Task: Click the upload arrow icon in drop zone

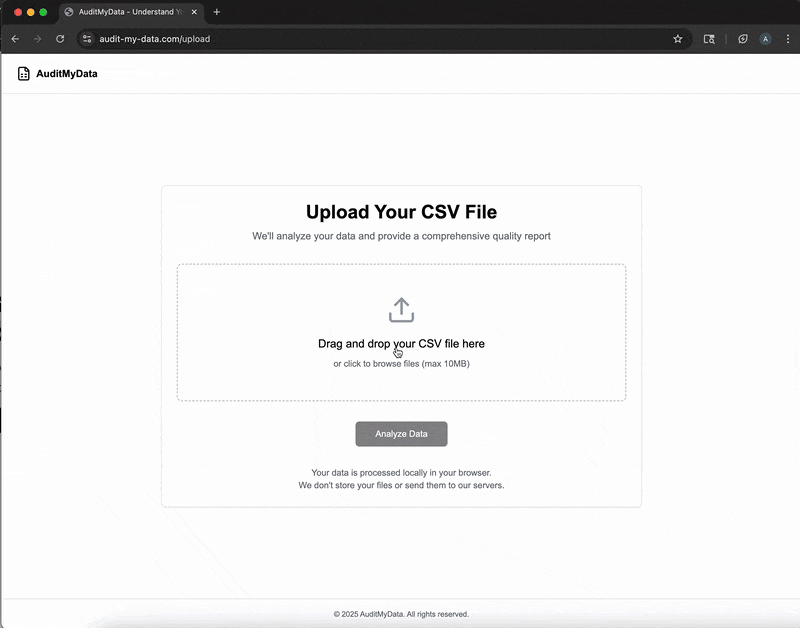Action: [401, 310]
